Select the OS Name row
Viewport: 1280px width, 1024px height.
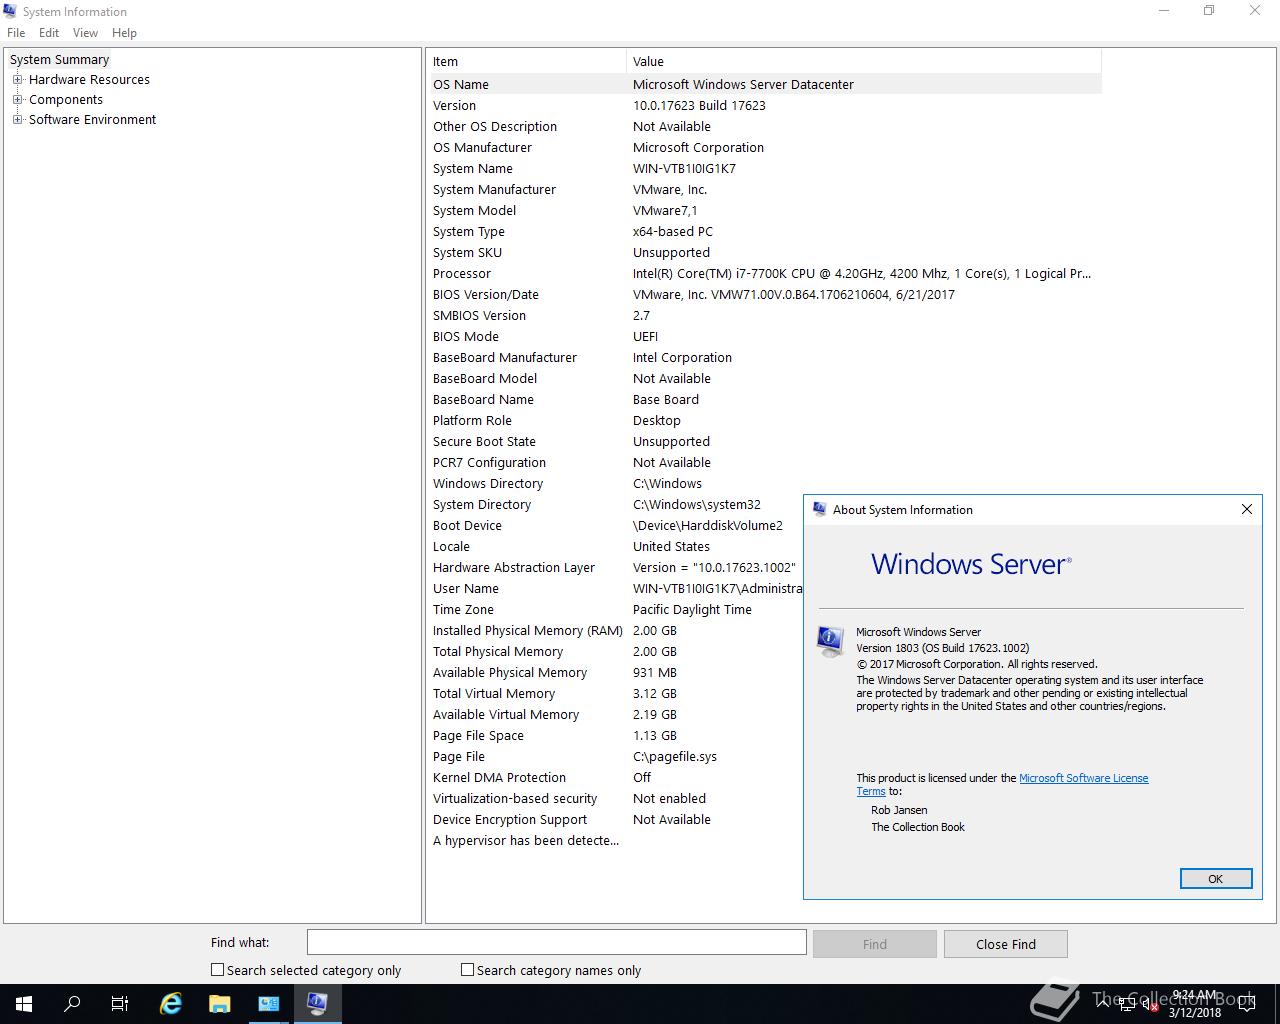[766, 84]
